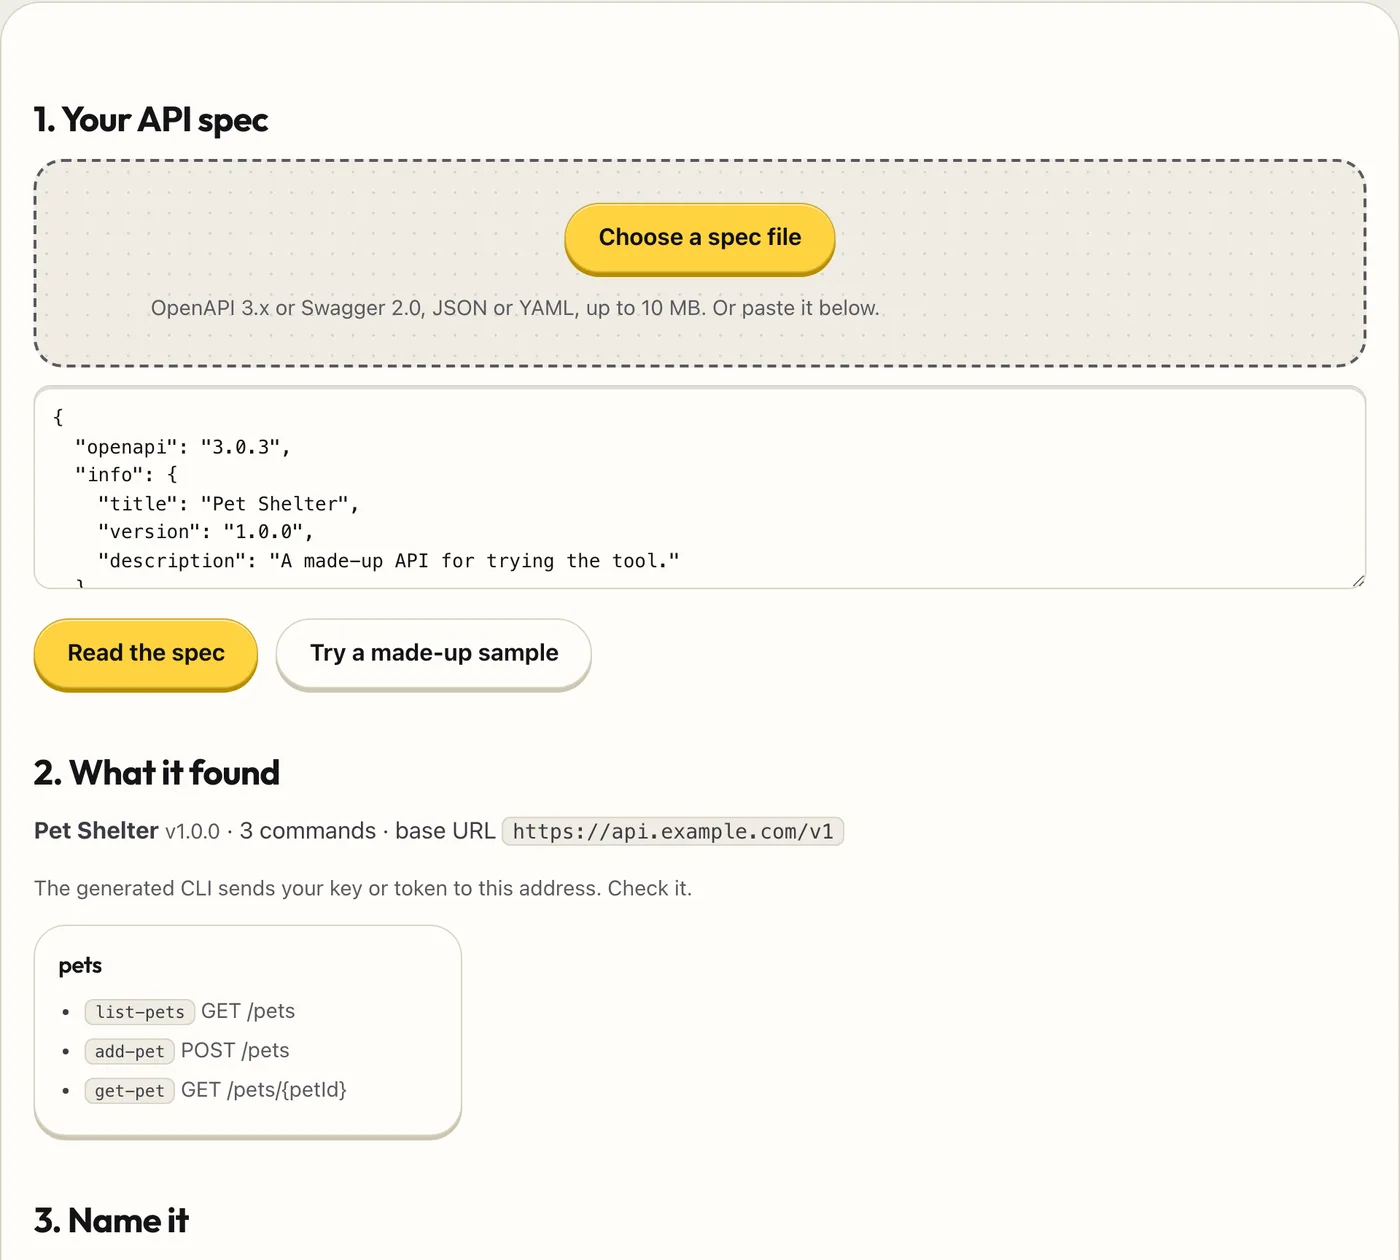
Task: Click the 'sends your key or token' warning
Action: (363, 888)
